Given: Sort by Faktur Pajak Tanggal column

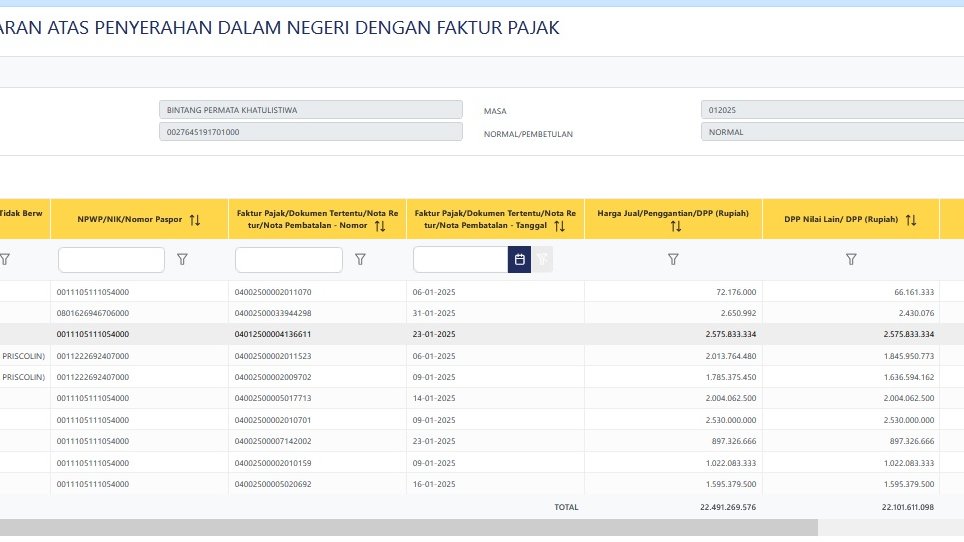Looking at the screenshot, I should (559, 226).
